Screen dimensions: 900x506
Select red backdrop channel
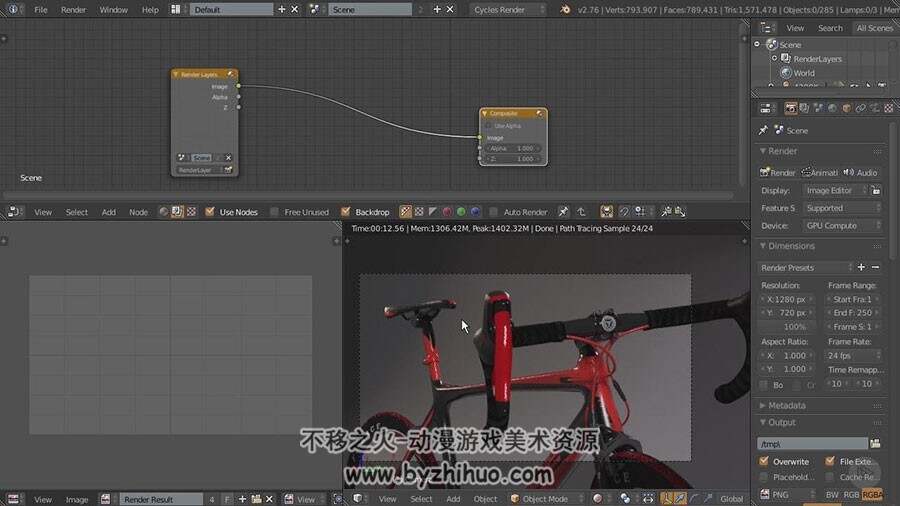[x=447, y=212]
